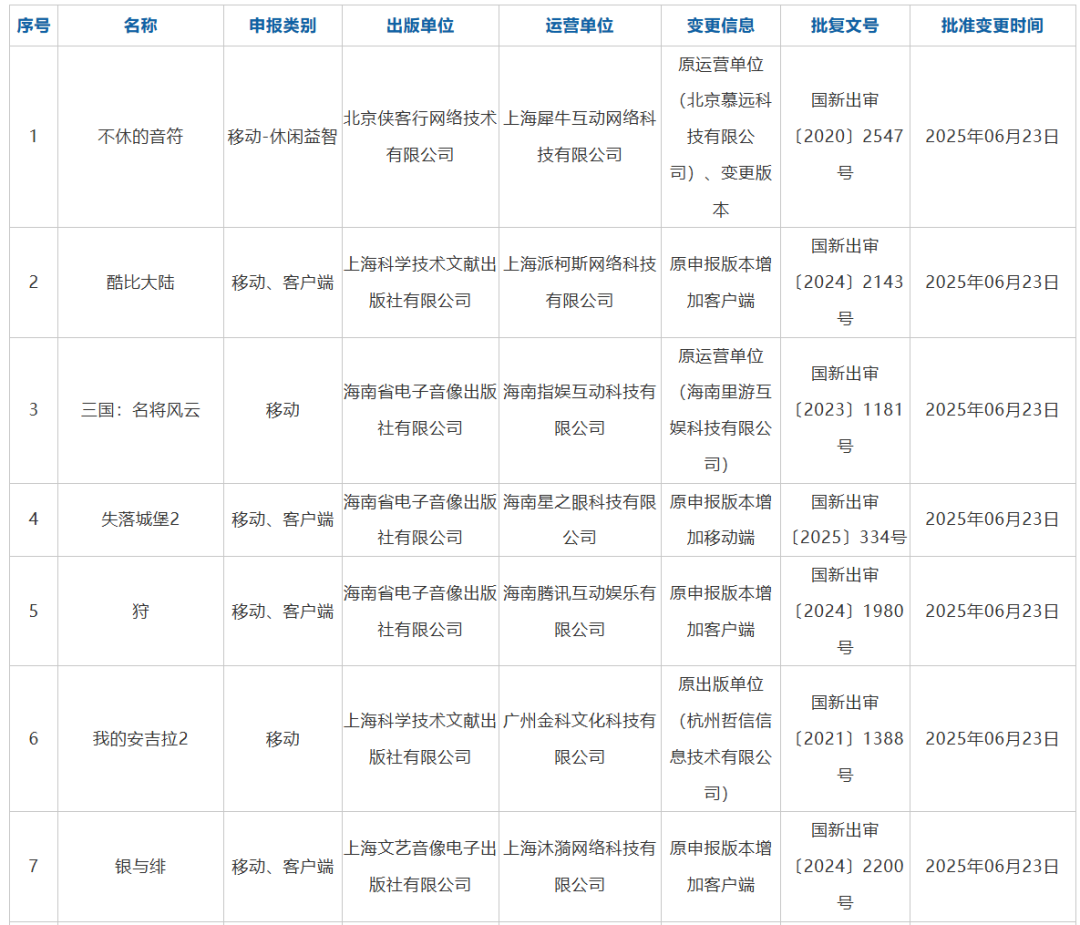1080x925 pixels.
Task: Click publisher cell in the 酷比大陆 row
Action: point(420,282)
